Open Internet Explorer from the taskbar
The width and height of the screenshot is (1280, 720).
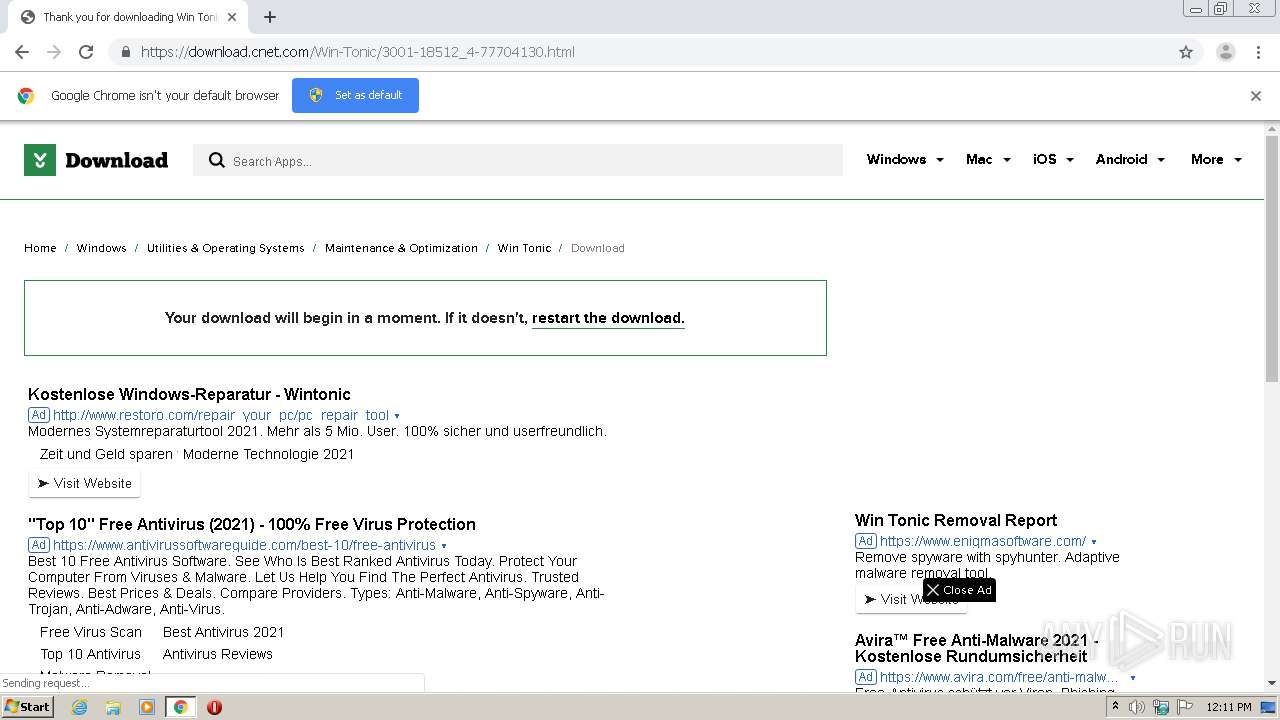(x=79, y=707)
